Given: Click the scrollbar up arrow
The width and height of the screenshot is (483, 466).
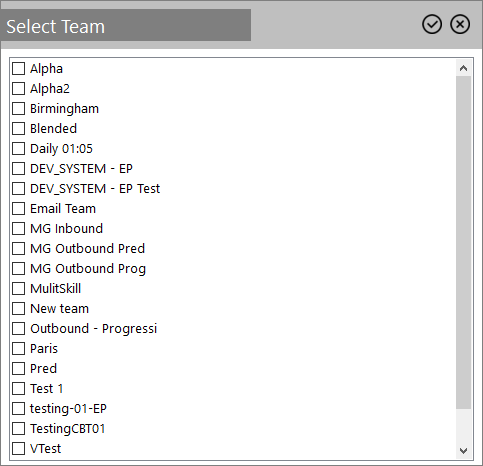Looking at the screenshot, I should click(463, 68).
